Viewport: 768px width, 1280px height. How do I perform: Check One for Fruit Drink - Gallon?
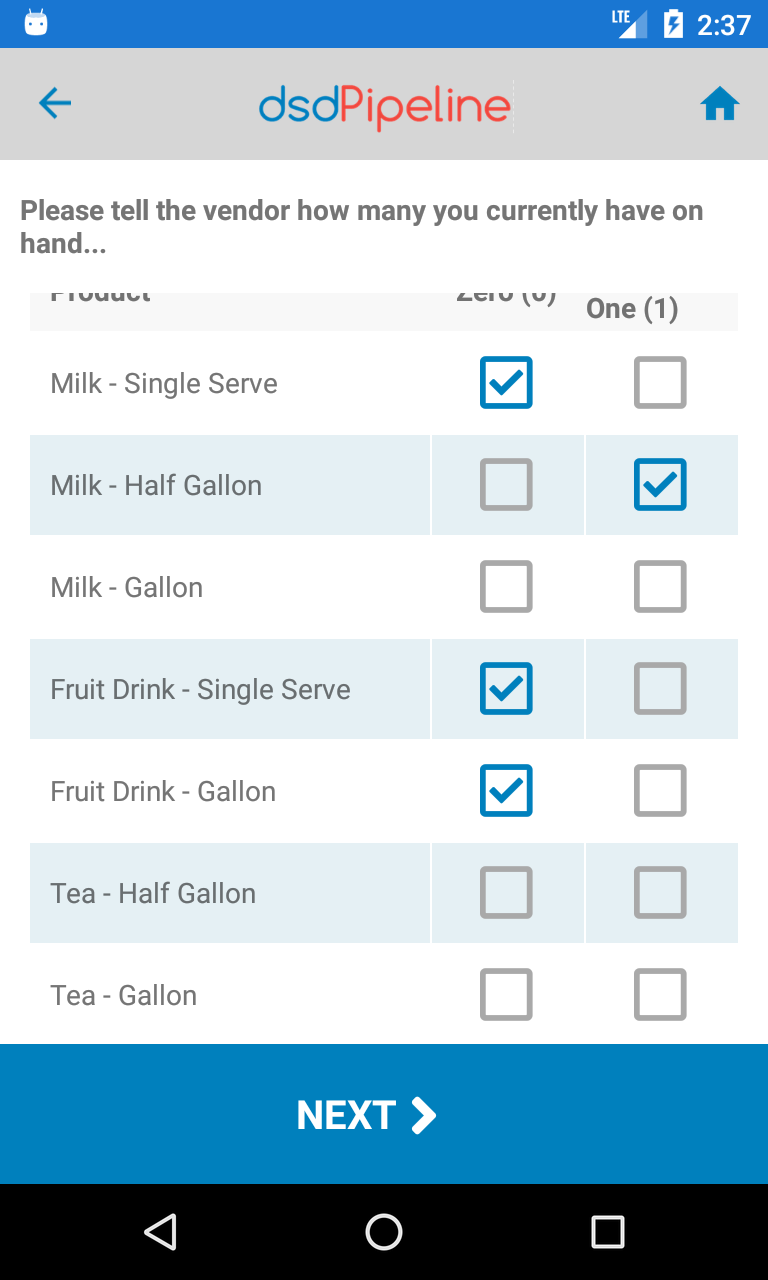660,790
